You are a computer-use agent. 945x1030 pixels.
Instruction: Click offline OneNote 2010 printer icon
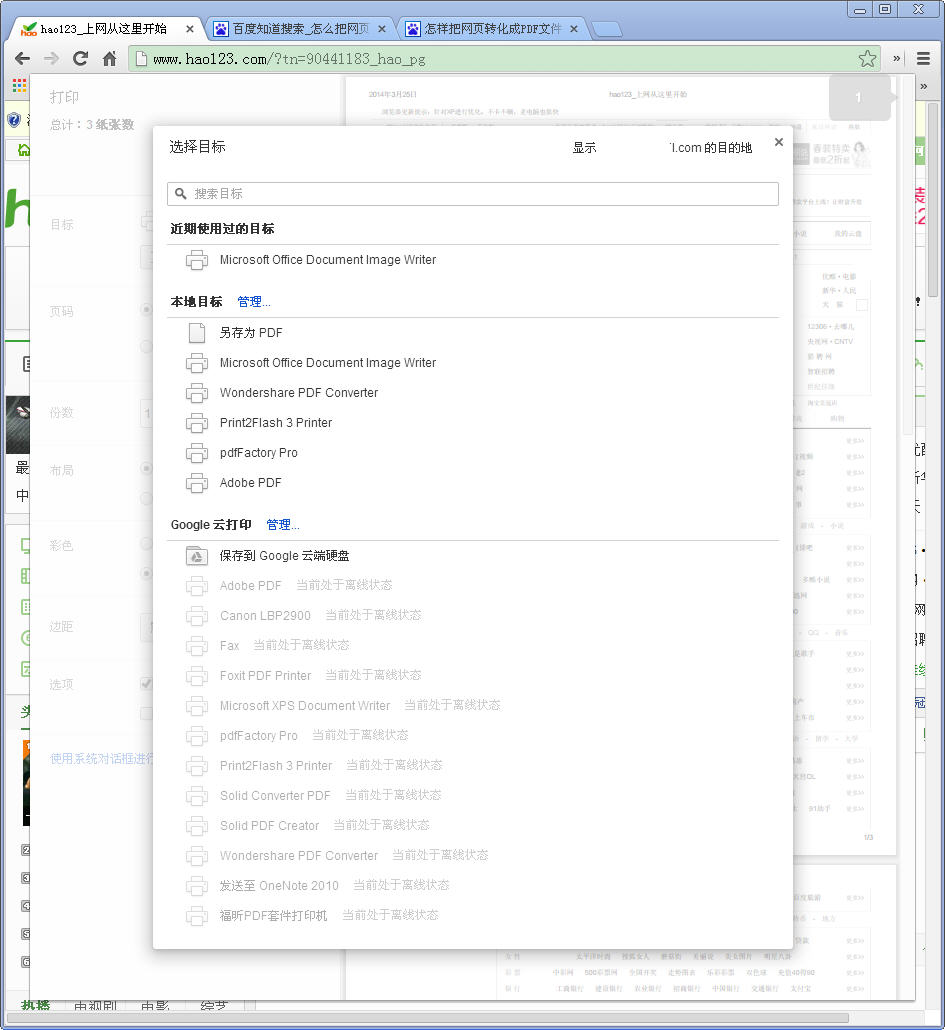click(x=197, y=885)
